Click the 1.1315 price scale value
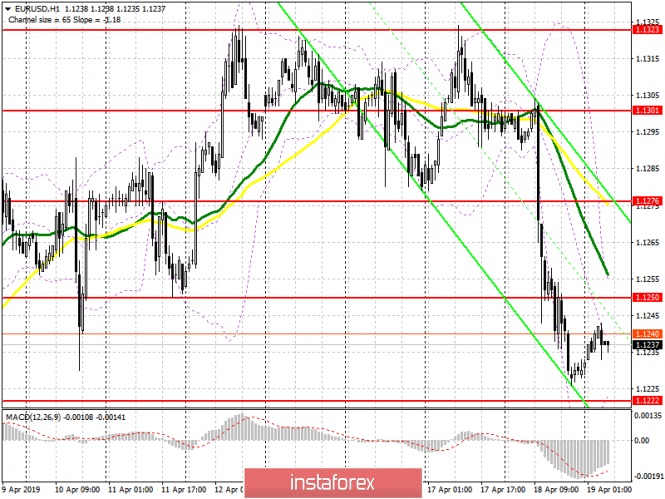This screenshot has width=665, height=499. [648, 59]
